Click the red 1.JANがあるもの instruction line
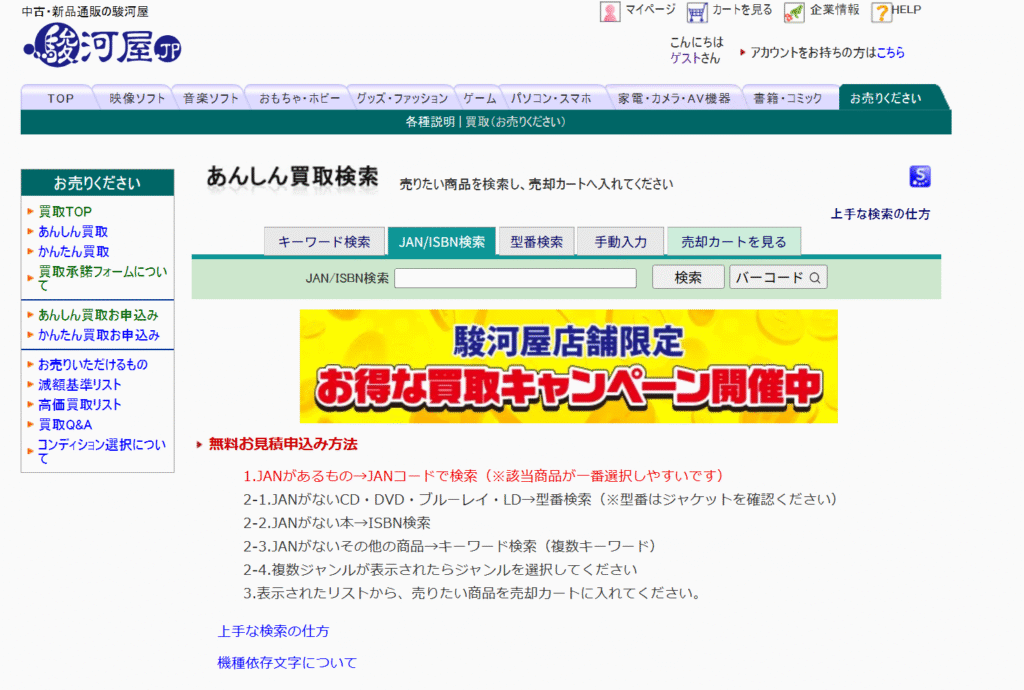The height and width of the screenshot is (690, 1024). 483,476
